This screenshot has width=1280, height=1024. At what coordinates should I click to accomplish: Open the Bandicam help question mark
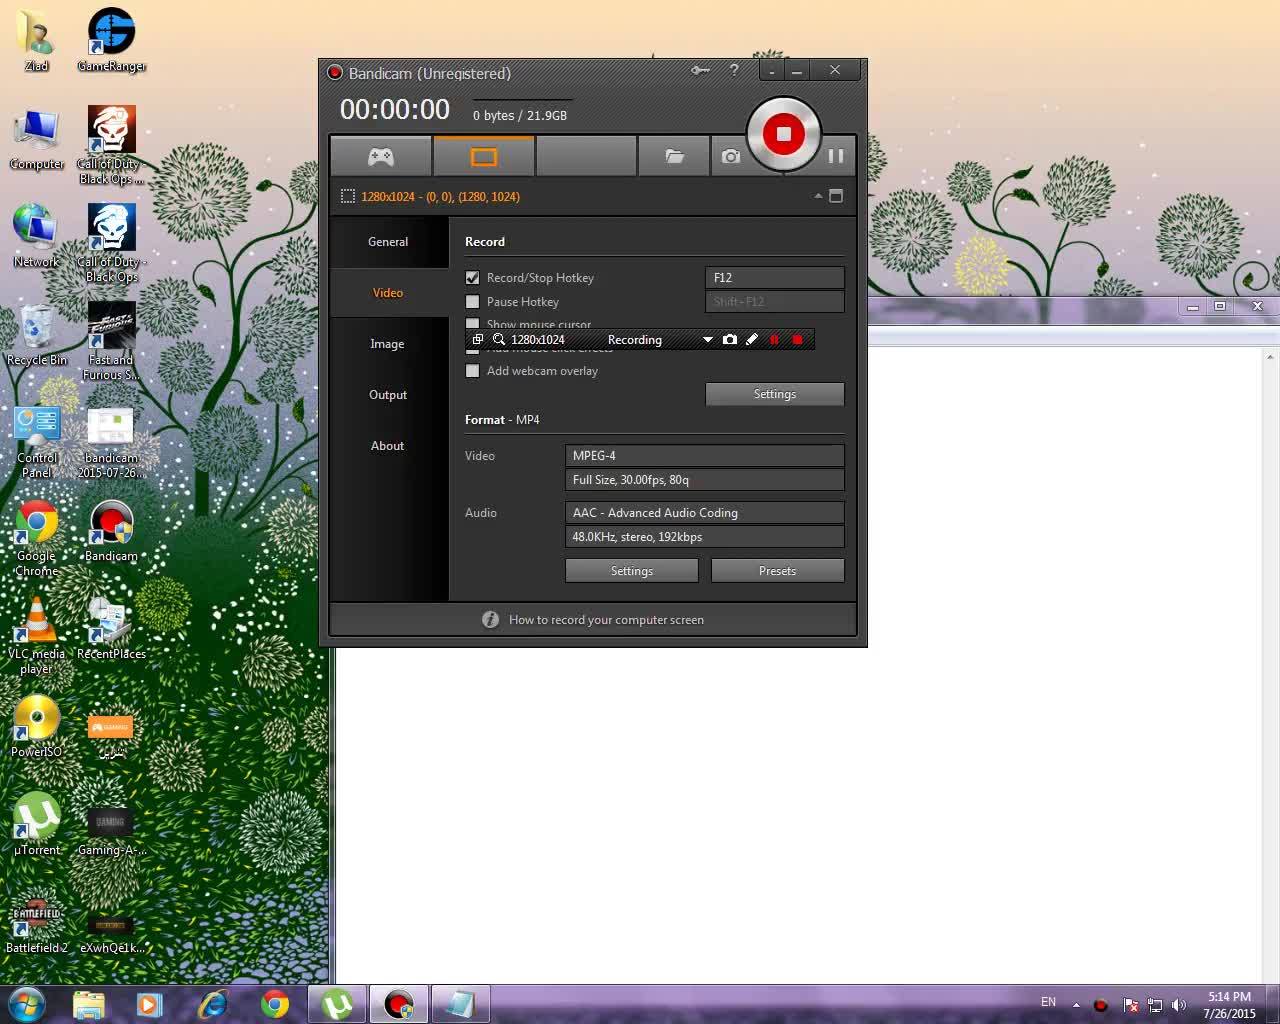click(x=734, y=70)
